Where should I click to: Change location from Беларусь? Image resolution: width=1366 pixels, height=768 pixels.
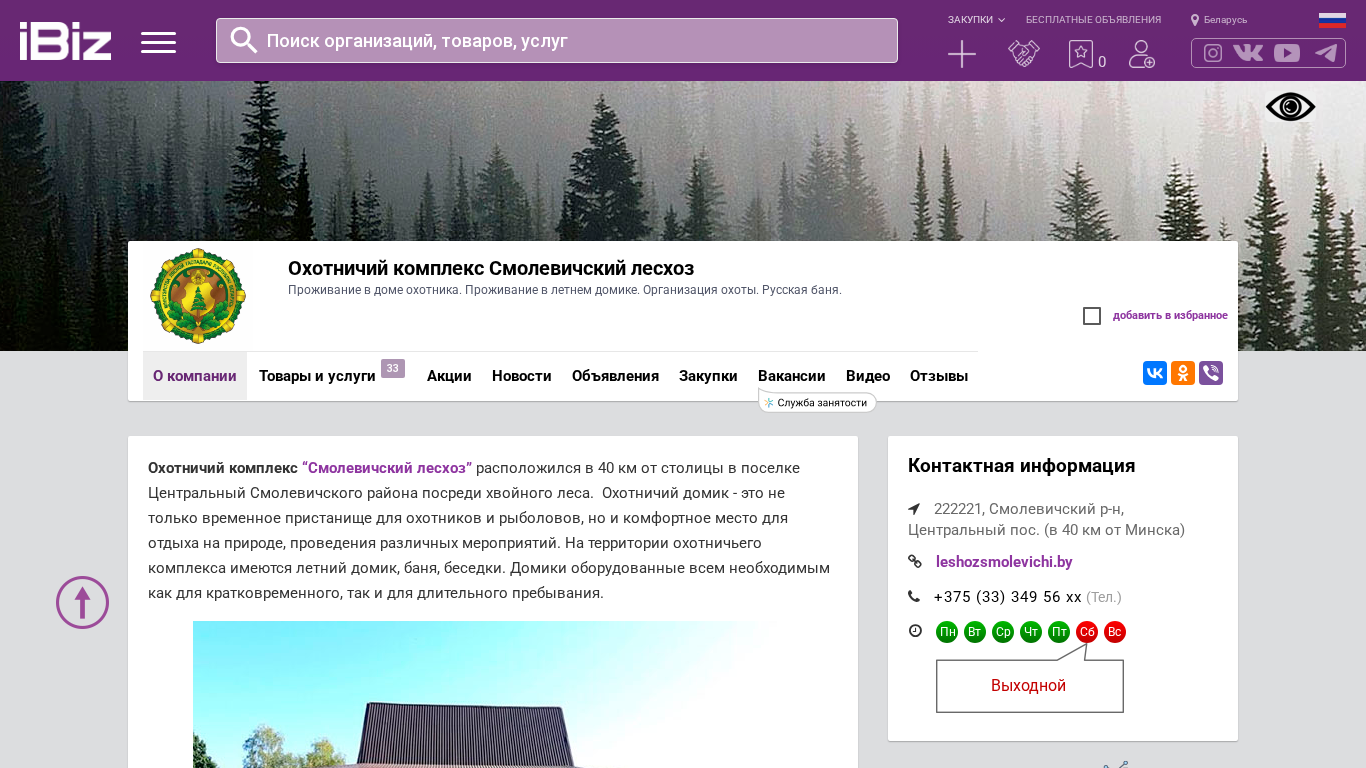tap(1219, 20)
